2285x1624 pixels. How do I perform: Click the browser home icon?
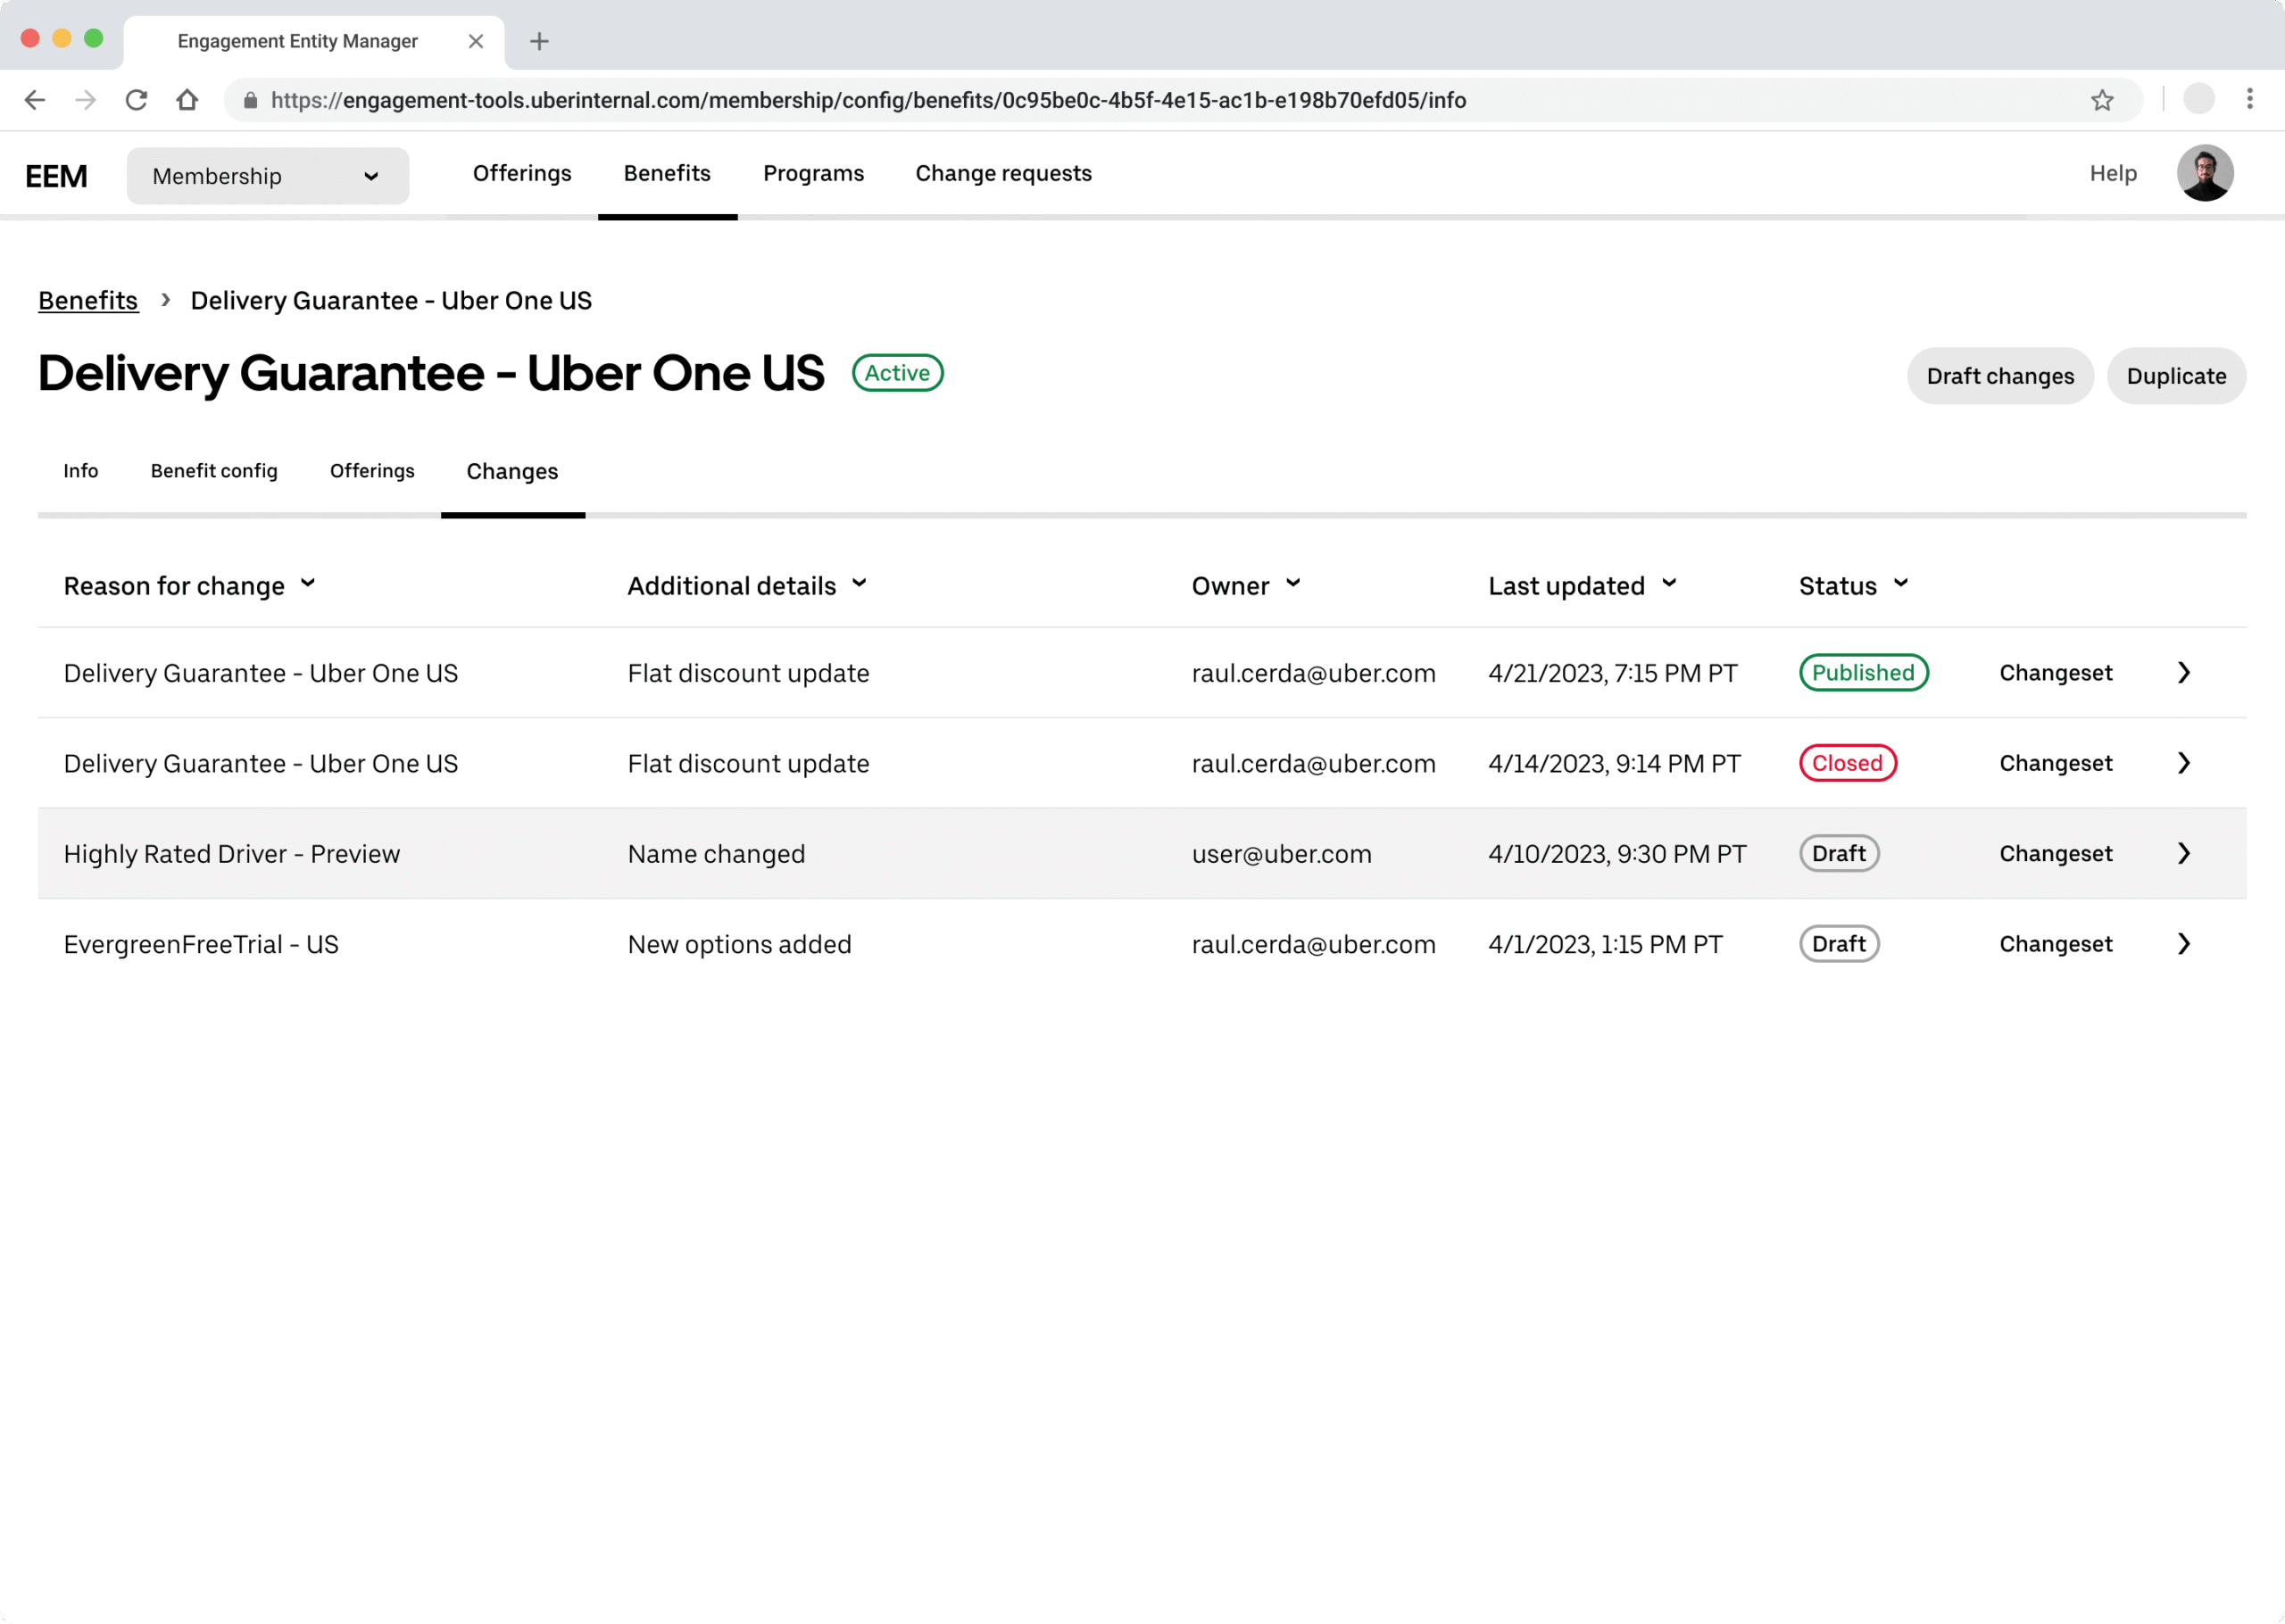(187, 100)
